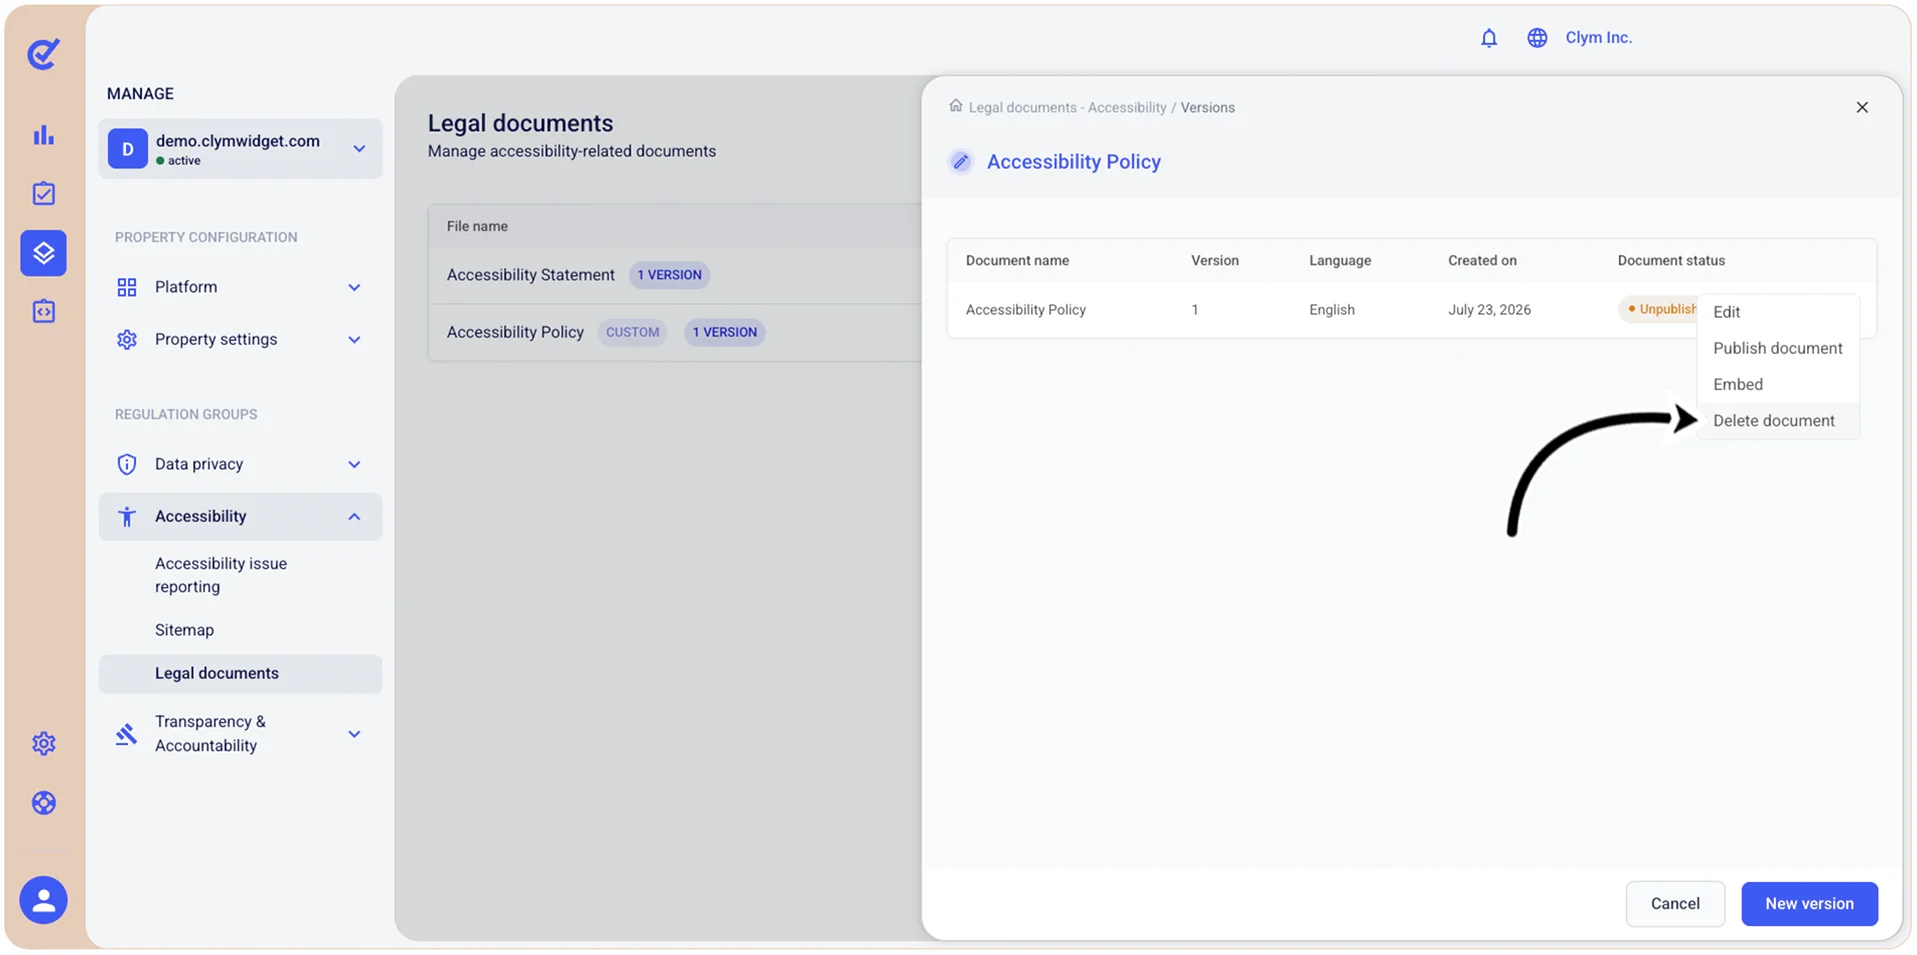Click the pencil edit icon beside Accessibility Policy

(x=960, y=162)
